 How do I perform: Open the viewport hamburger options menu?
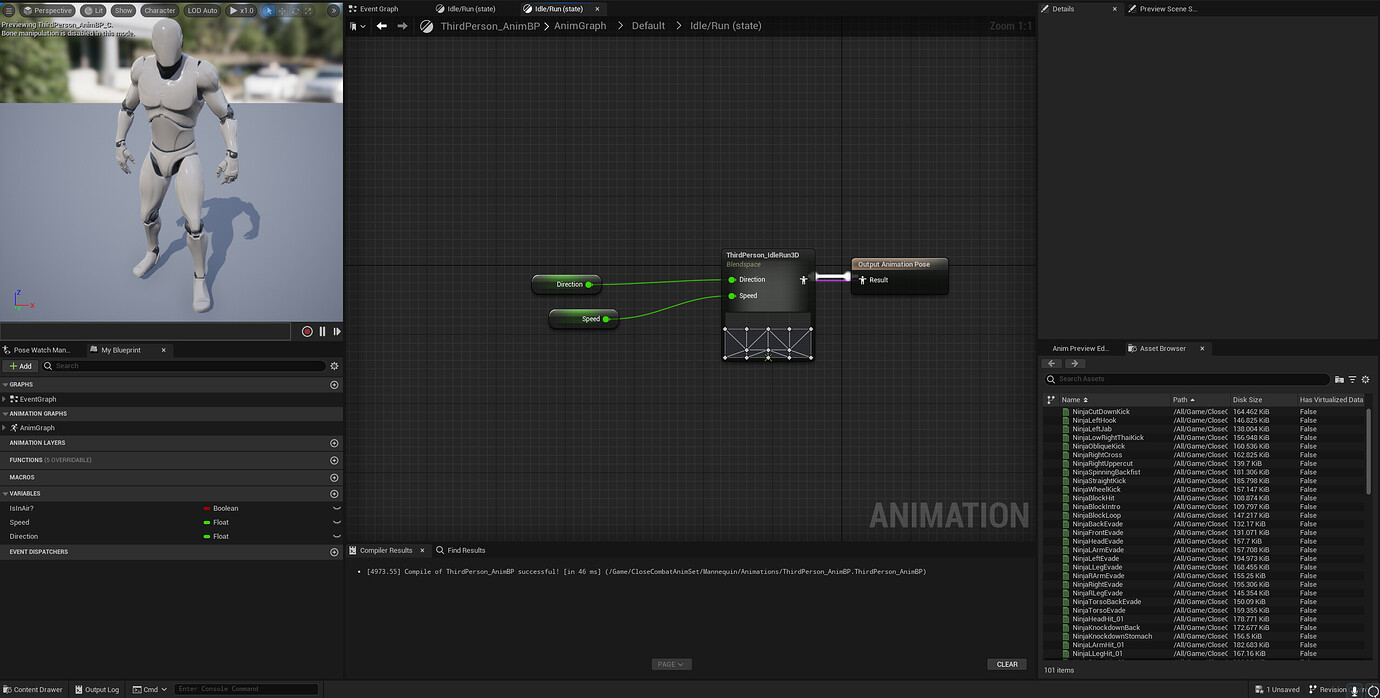(x=9, y=10)
